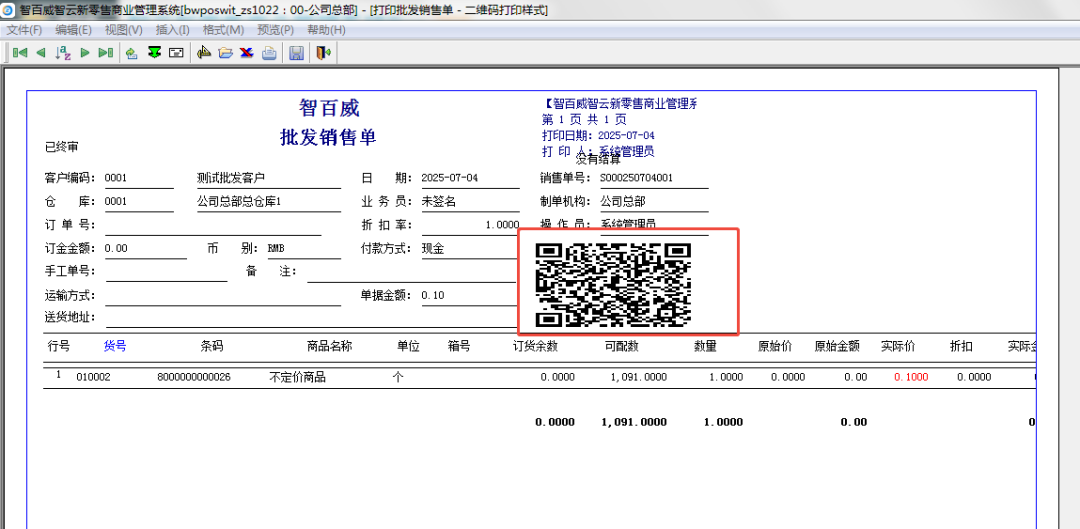
Task: Open the design ruler tool icon
Action: [x=203, y=52]
